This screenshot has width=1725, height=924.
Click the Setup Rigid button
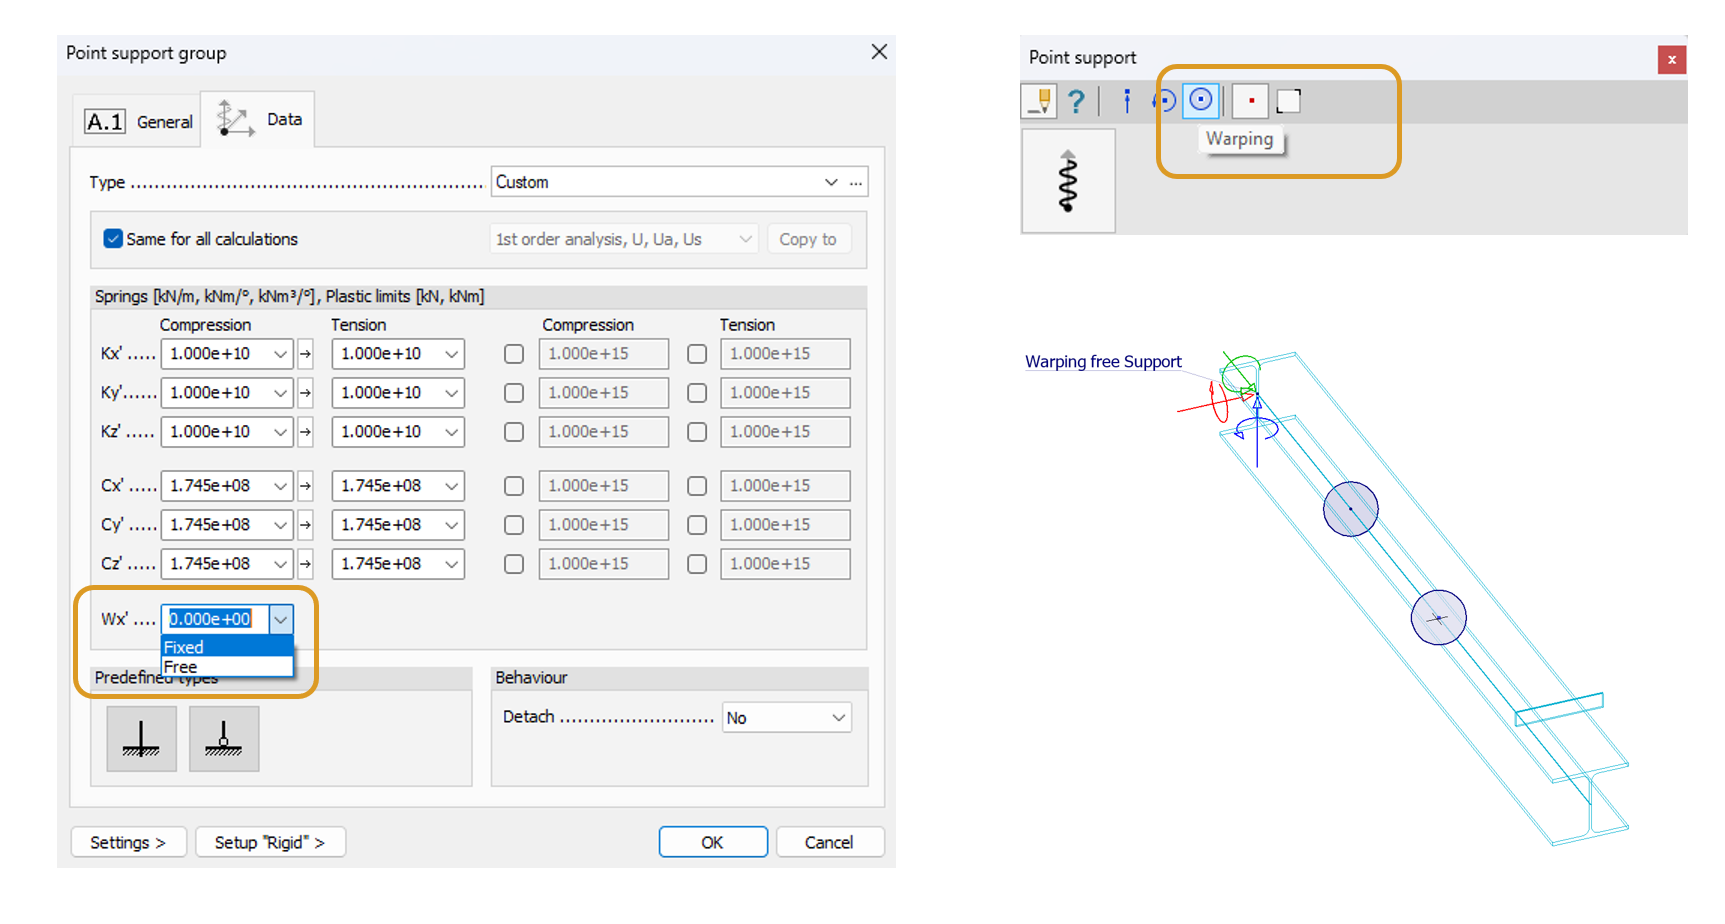pos(270,842)
